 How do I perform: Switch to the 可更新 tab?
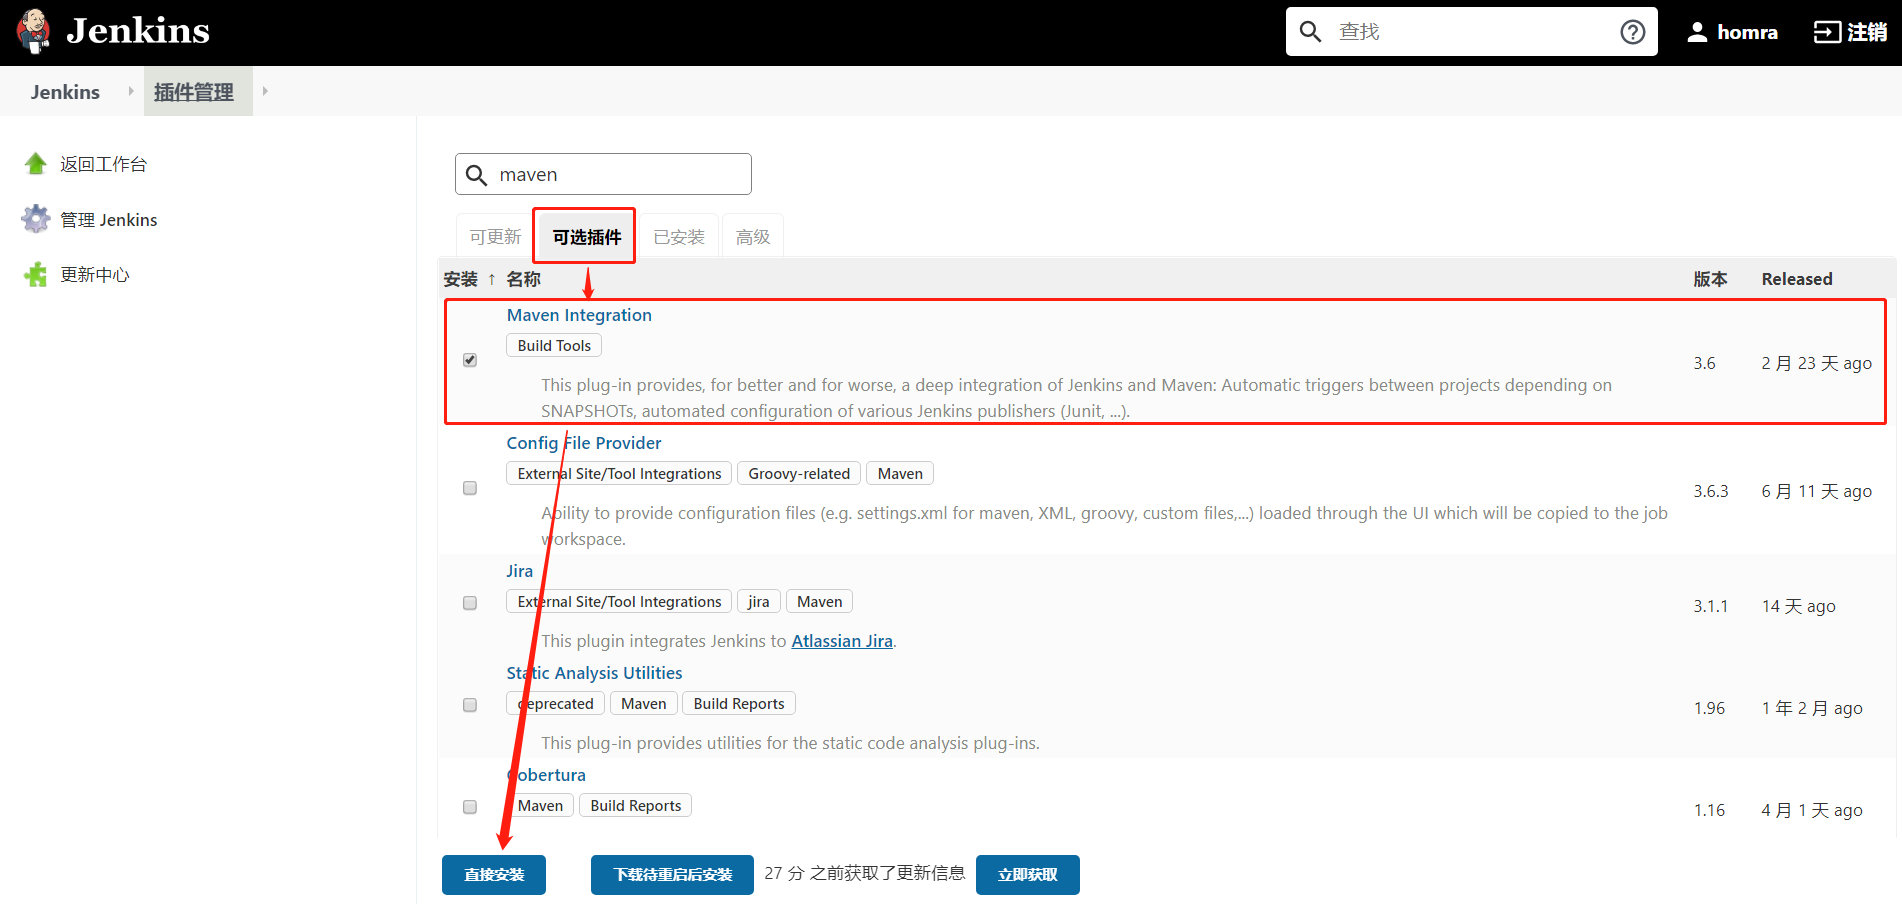click(x=495, y=237)
